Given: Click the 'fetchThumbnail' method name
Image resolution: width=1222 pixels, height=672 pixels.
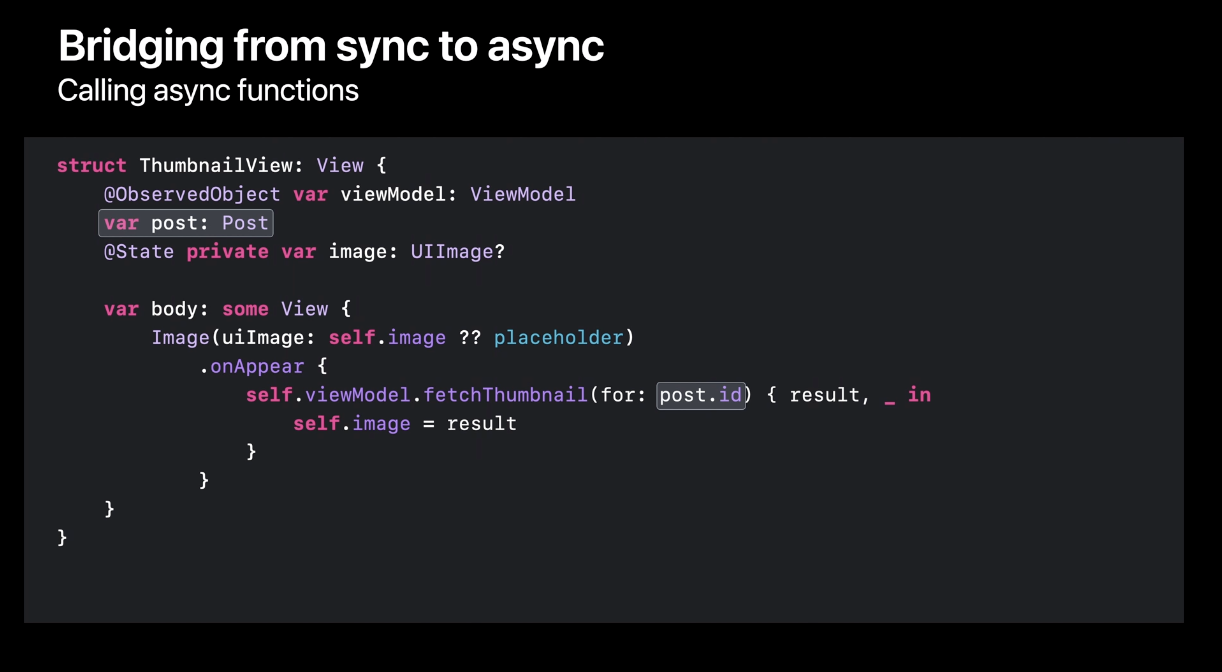Looking at the screenshot, I should (x=505, y=395).
